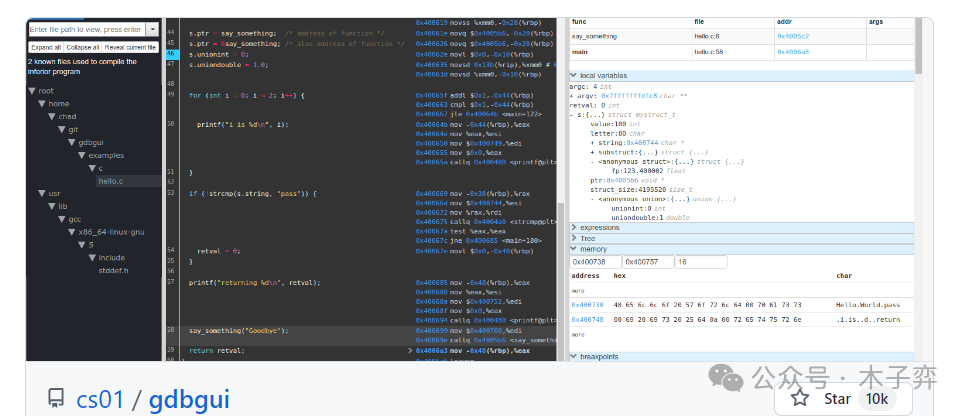968x416 pixels.
Task: Click address 0x4006a3 in main row
Action: click(793, 52)
